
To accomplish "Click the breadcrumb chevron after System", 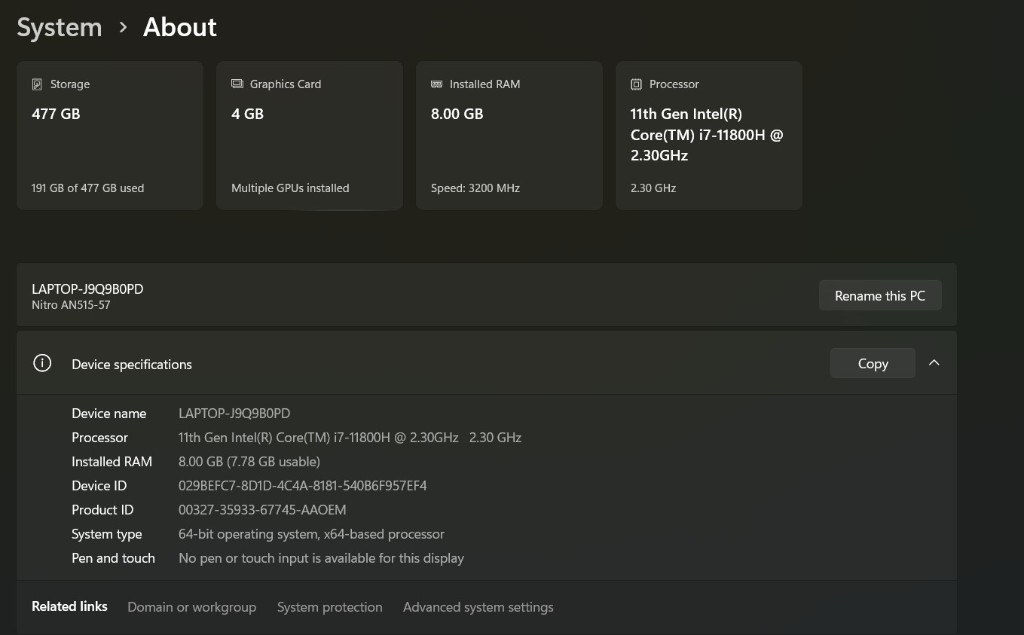I will [x=123, y=28].
